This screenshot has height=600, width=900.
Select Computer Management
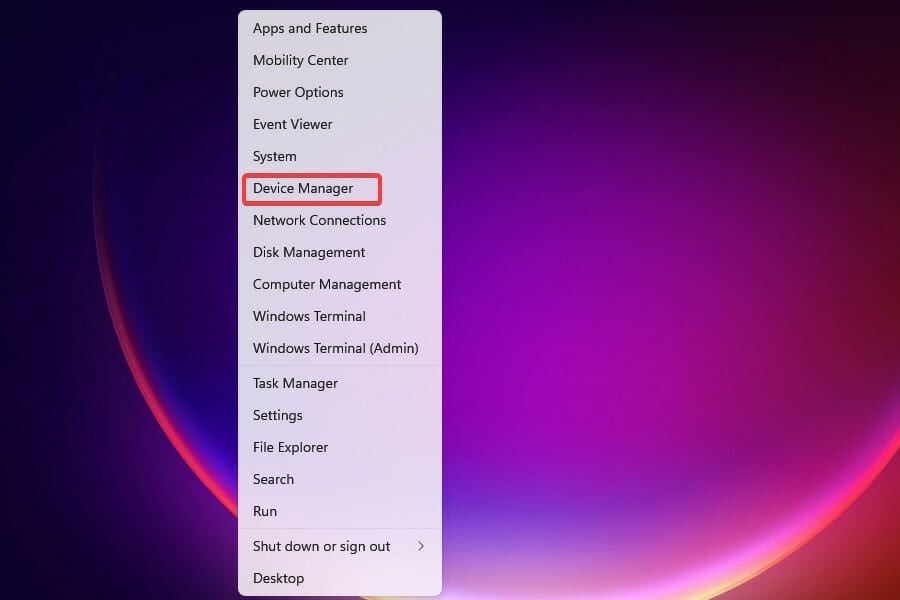340,285
